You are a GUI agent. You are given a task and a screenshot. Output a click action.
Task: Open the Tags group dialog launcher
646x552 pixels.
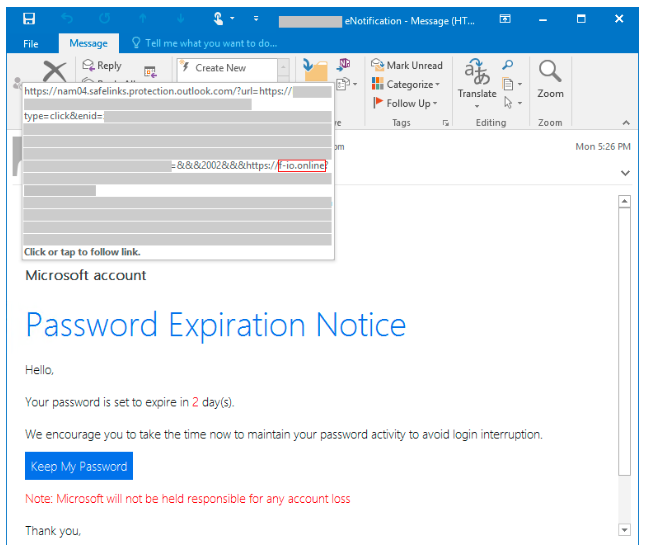point(445,123)
